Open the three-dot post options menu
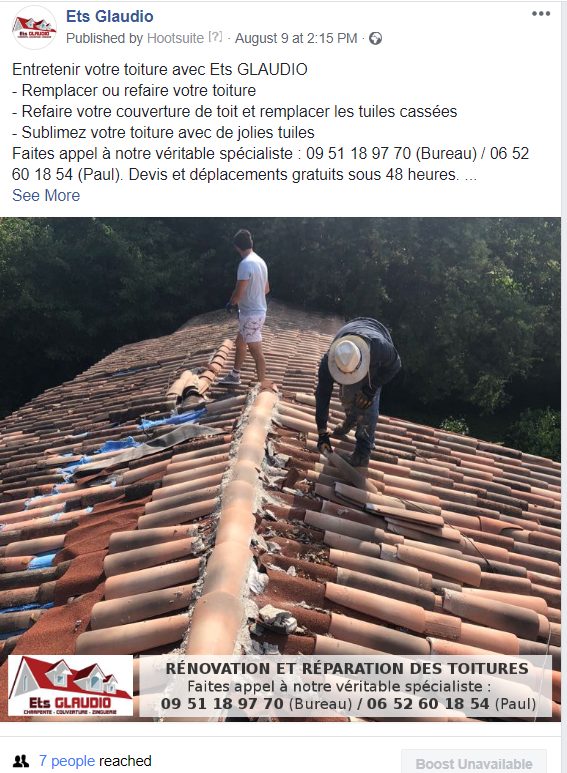This screenshot has width=567, height=773. click(540, 14)
